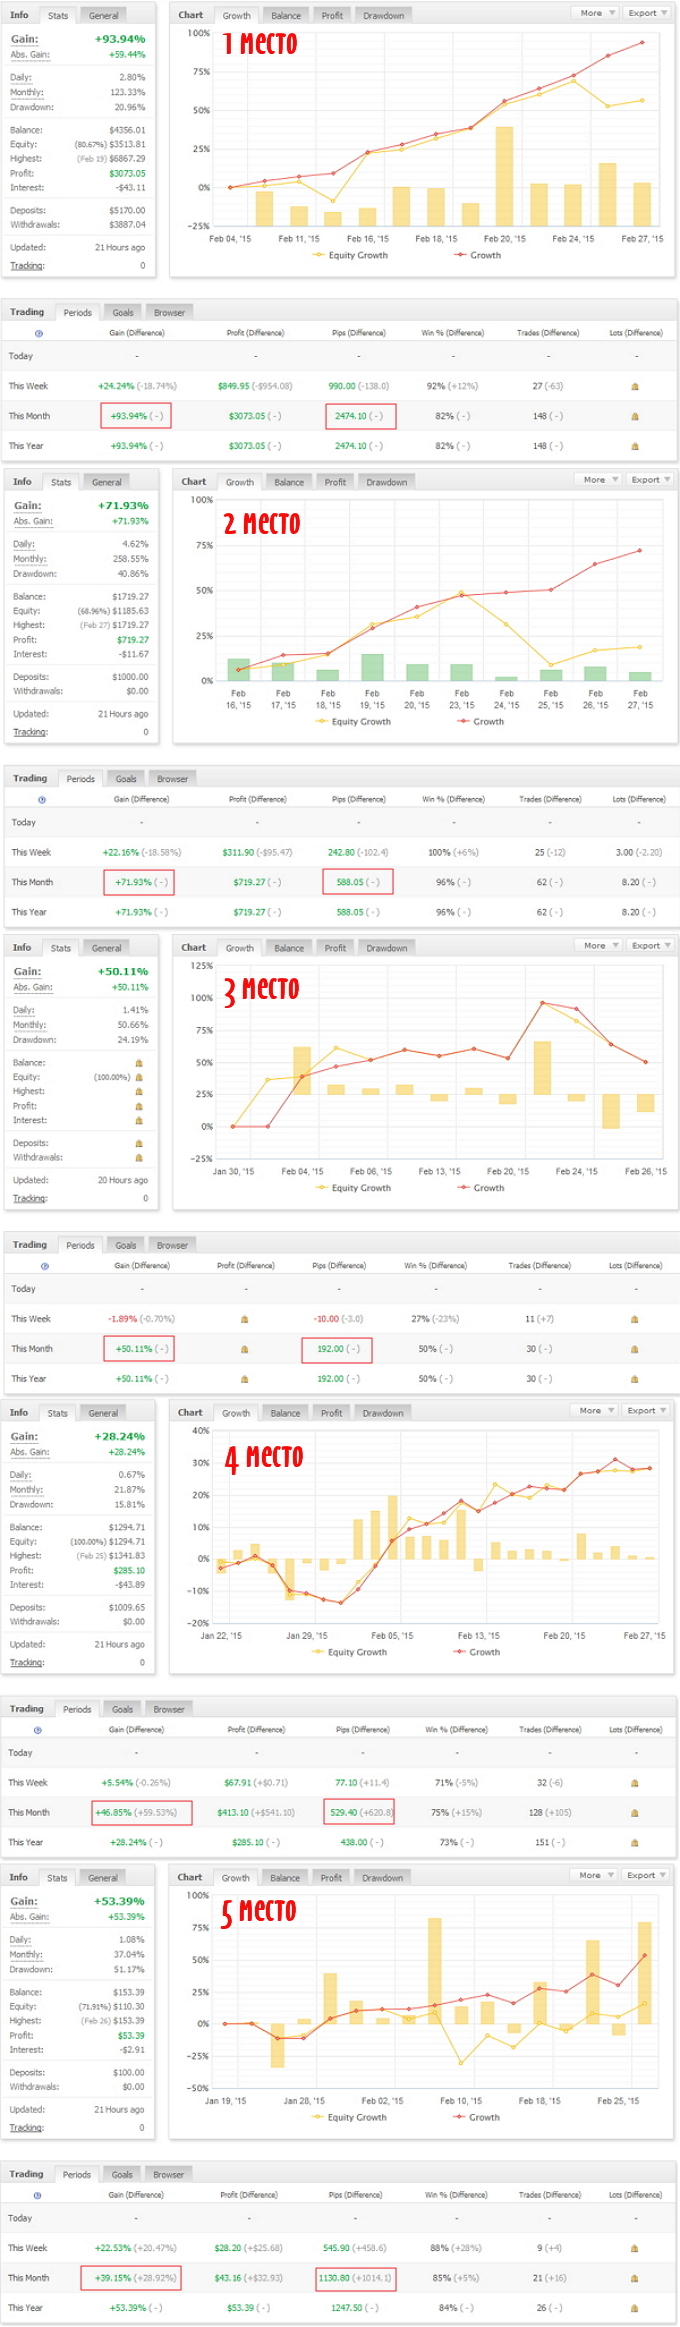Click the blue help icon in +53.39% trading table header

click(38, 2195)
